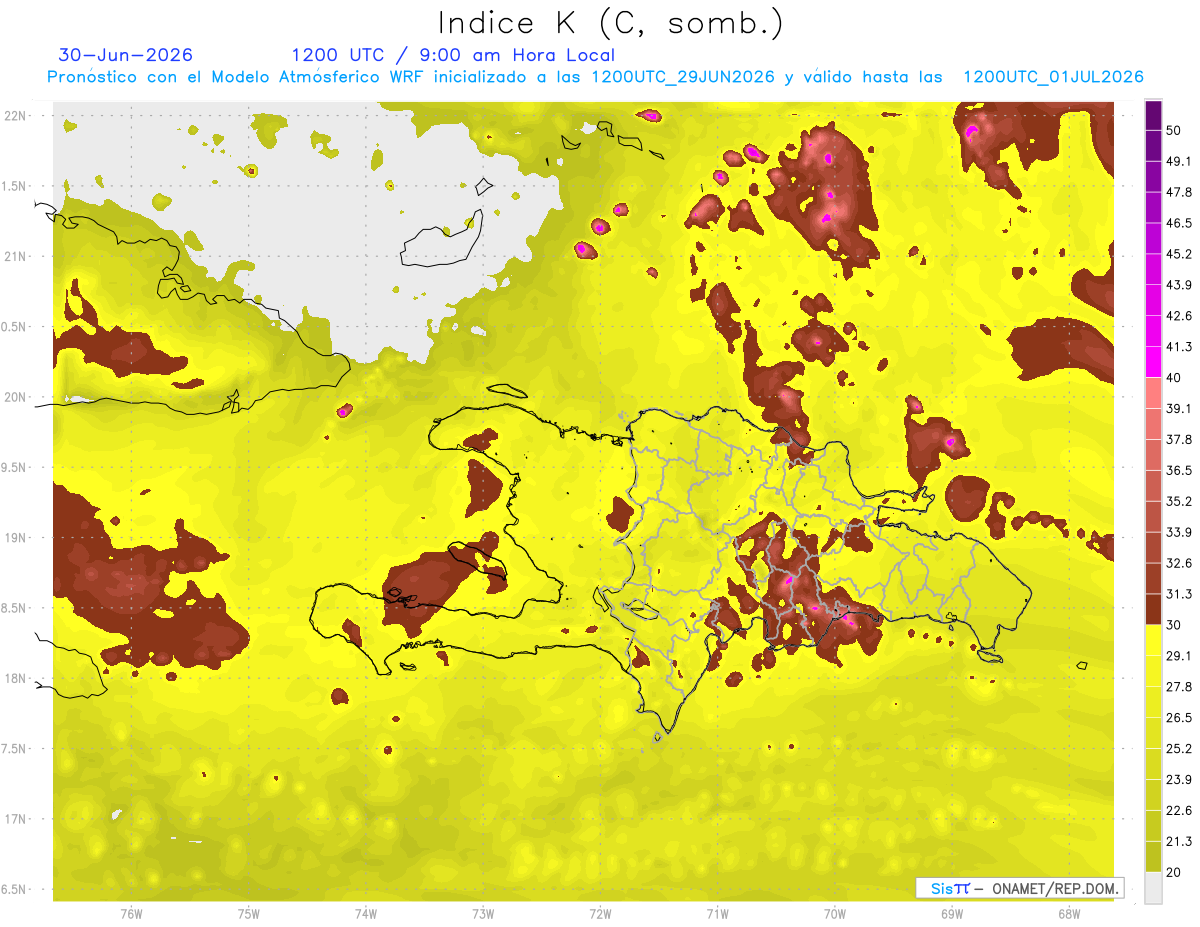Click the '75W' longitude axis label
This screenshot has height=927, width=1200.
point(249,914)
